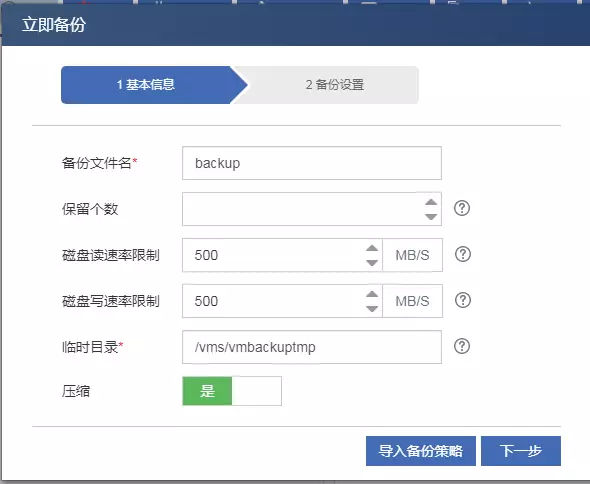590x484 pixels.
Task: Open help icon for 临时目录
Action: point(462,346)
